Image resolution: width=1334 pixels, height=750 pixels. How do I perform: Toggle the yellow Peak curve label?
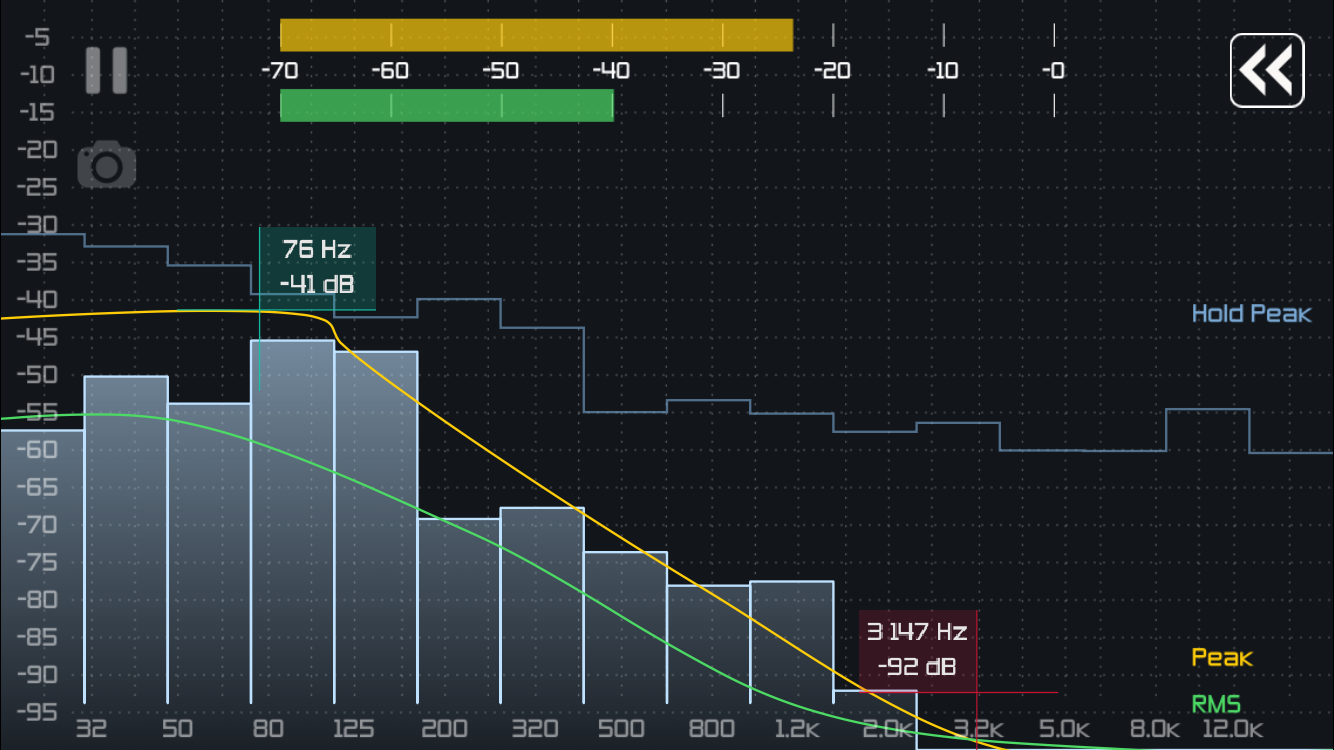click(1222, 658)
